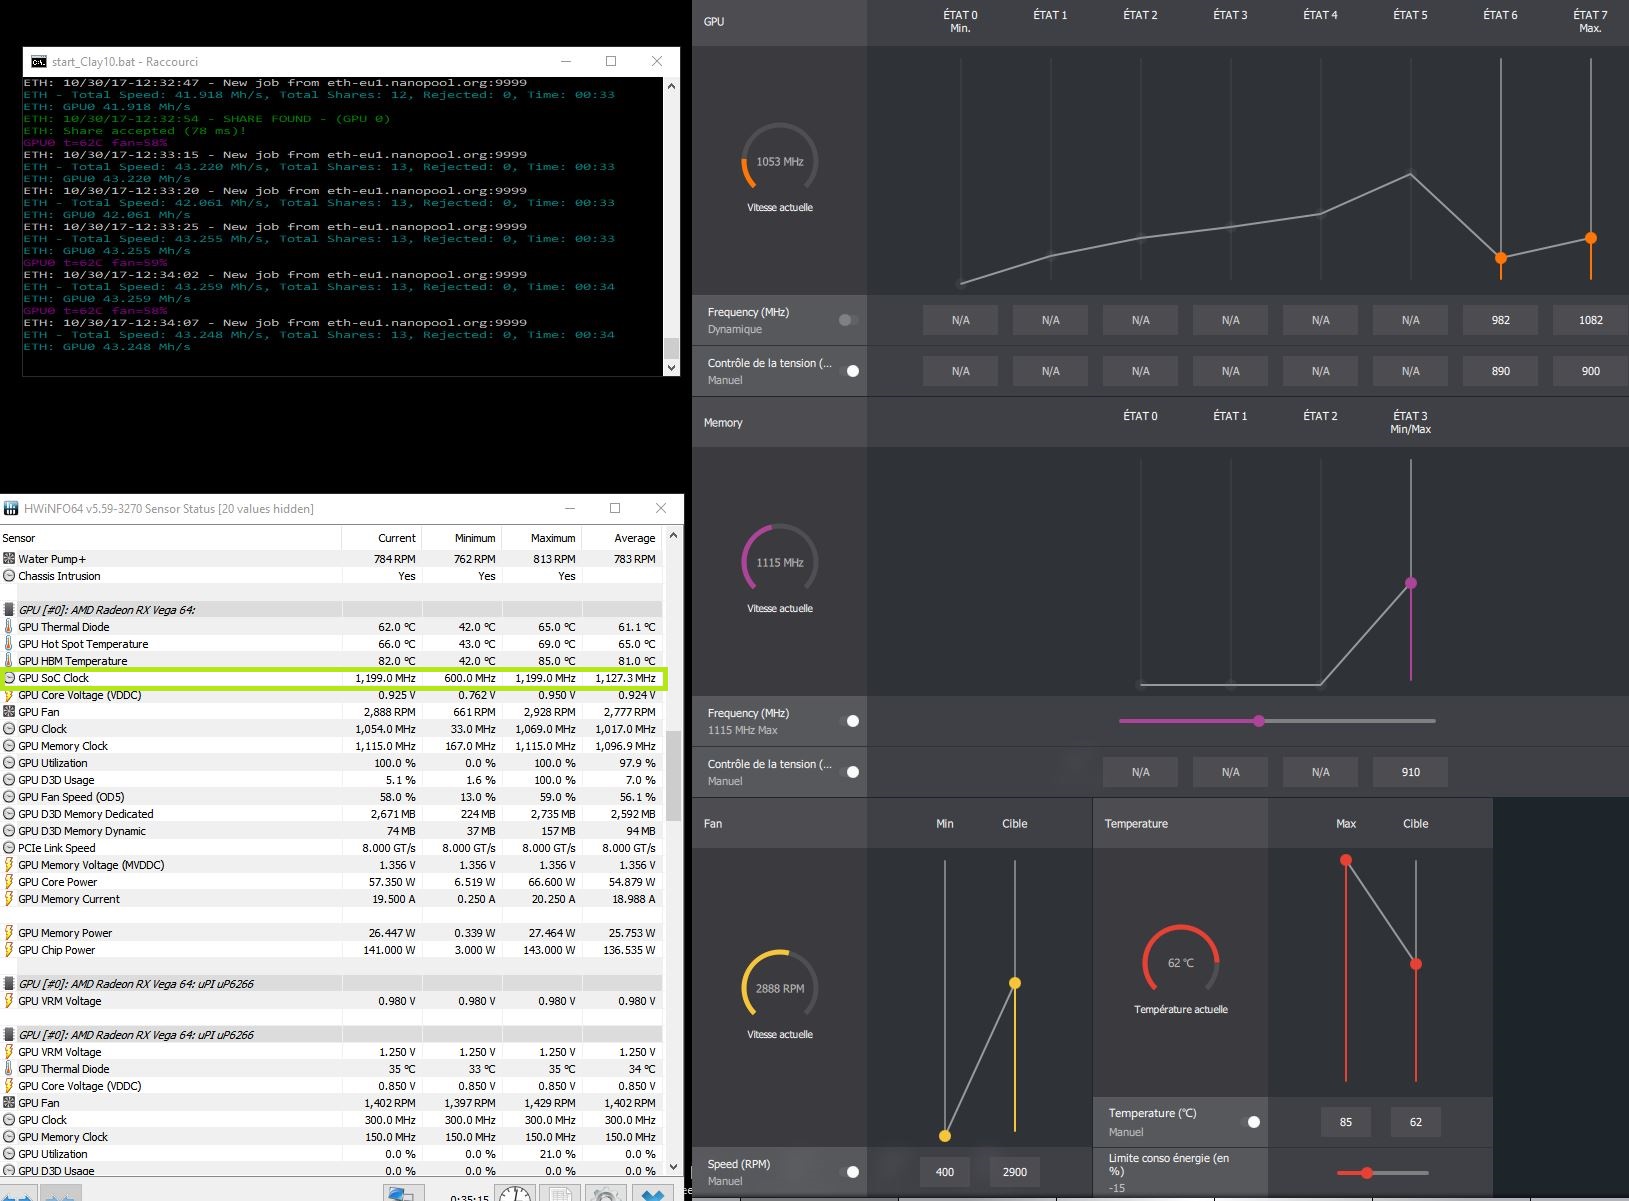Toggle the Temperature (°C) Manuel switch

click(x=1251, y=1122)
